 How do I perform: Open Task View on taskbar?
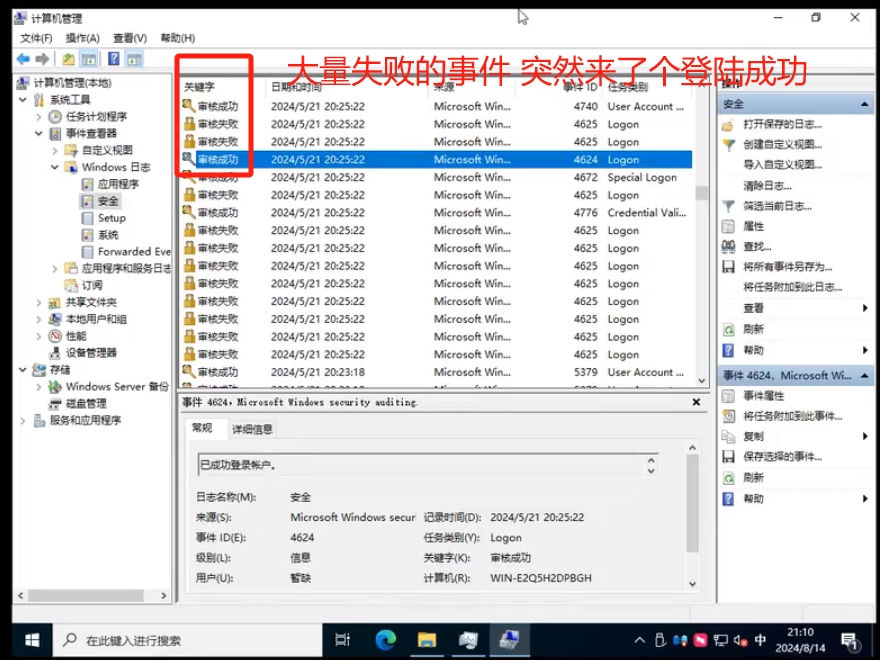pos(342,640)
